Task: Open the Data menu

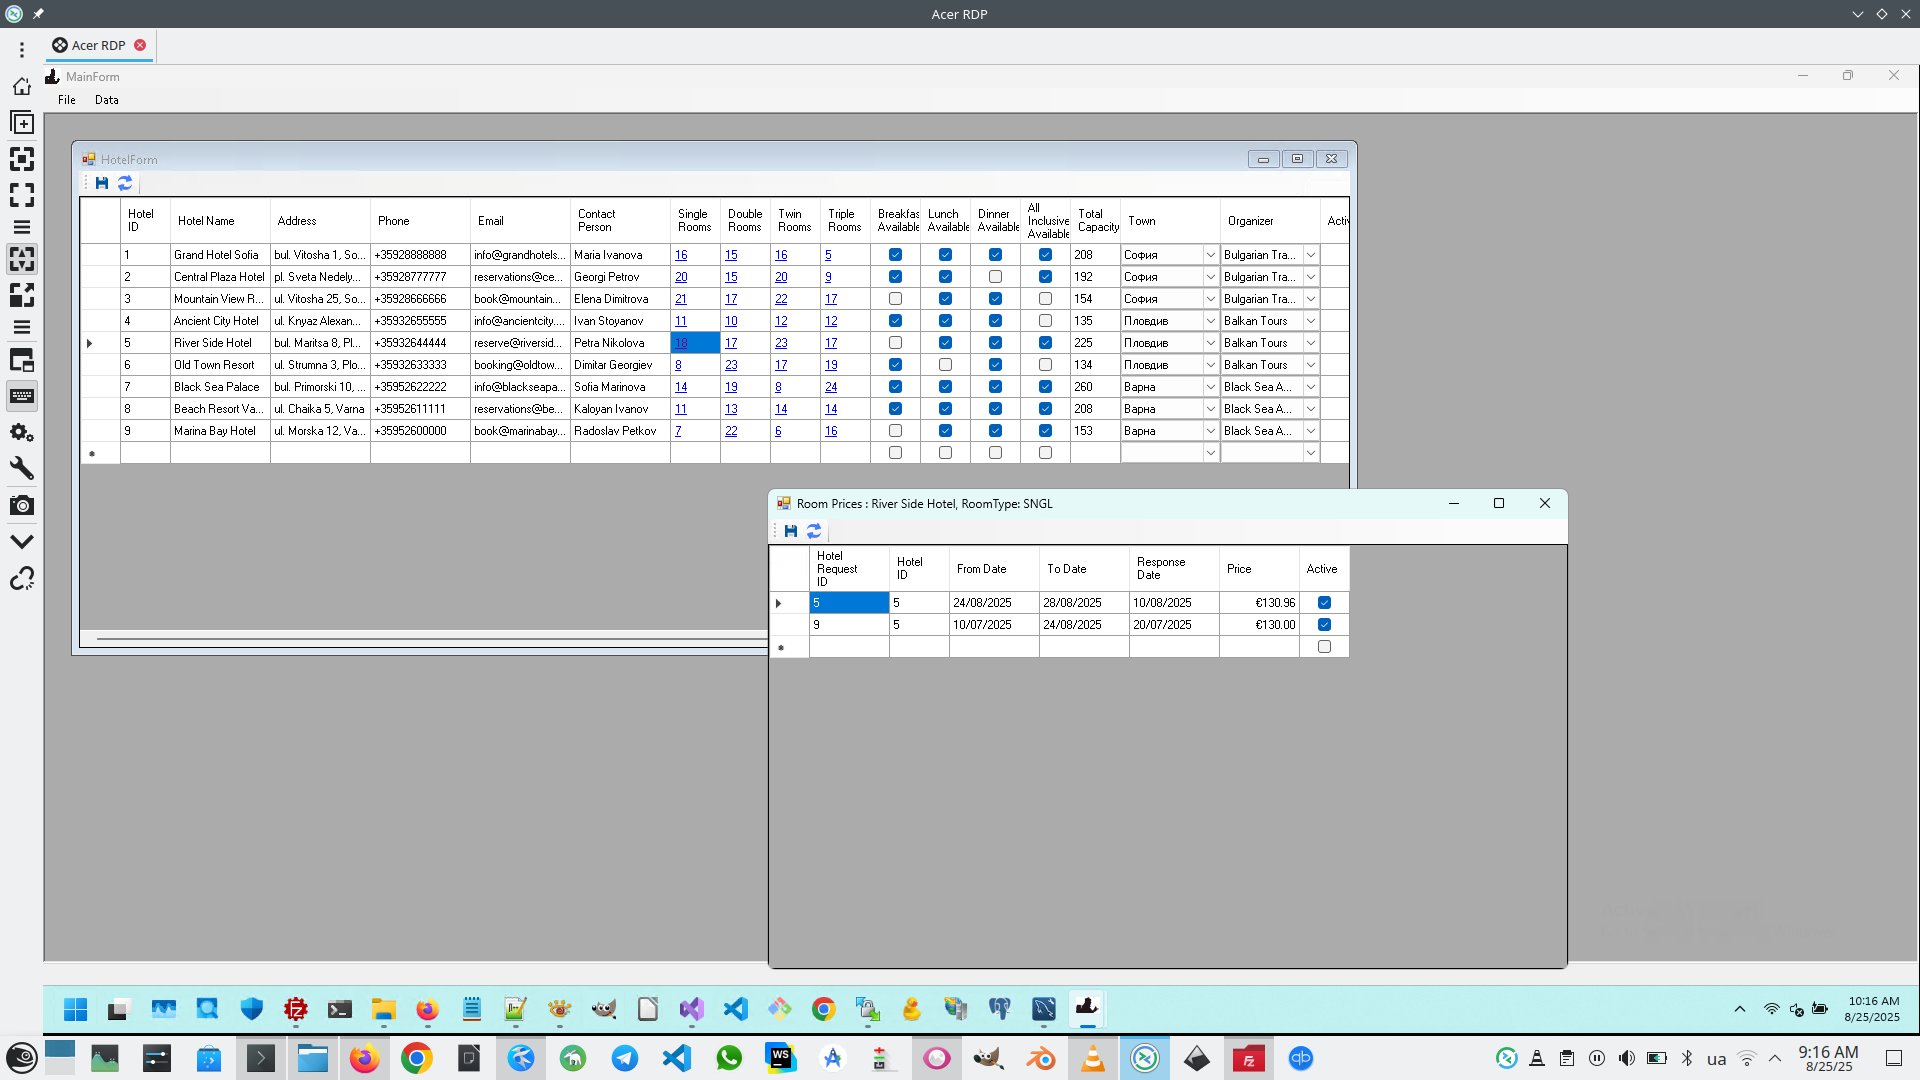Action: [x=106, y=100]
